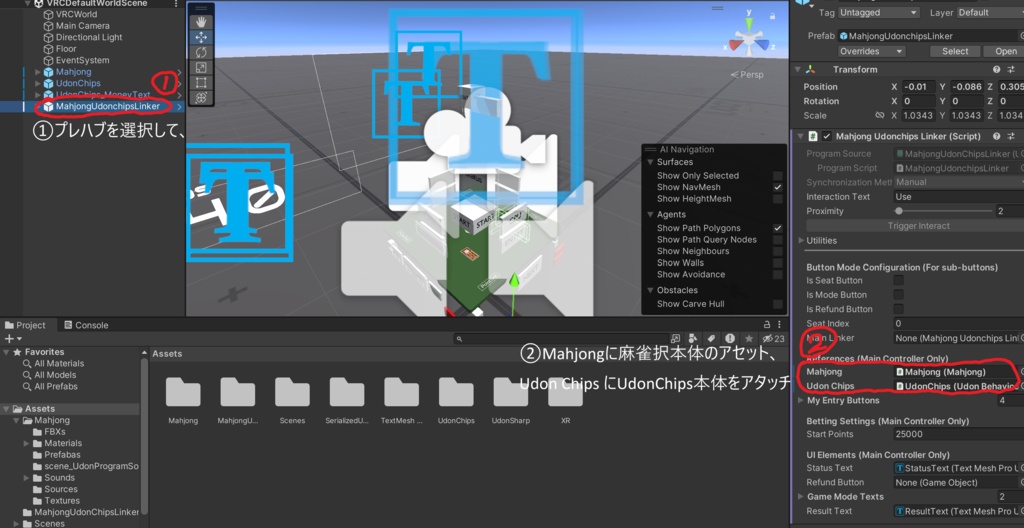Click the Start Points field showing 25000

[x=959, y=434]
